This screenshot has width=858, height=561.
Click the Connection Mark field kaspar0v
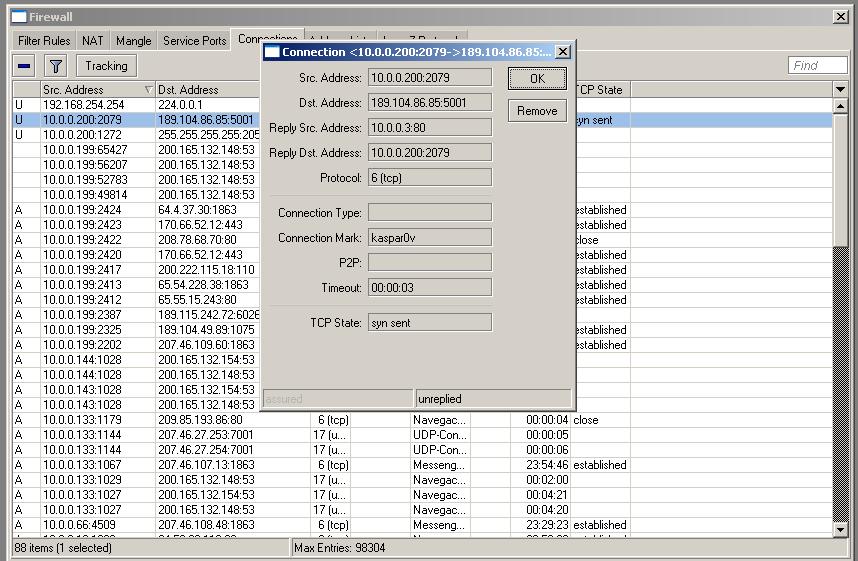coord(430,237)
